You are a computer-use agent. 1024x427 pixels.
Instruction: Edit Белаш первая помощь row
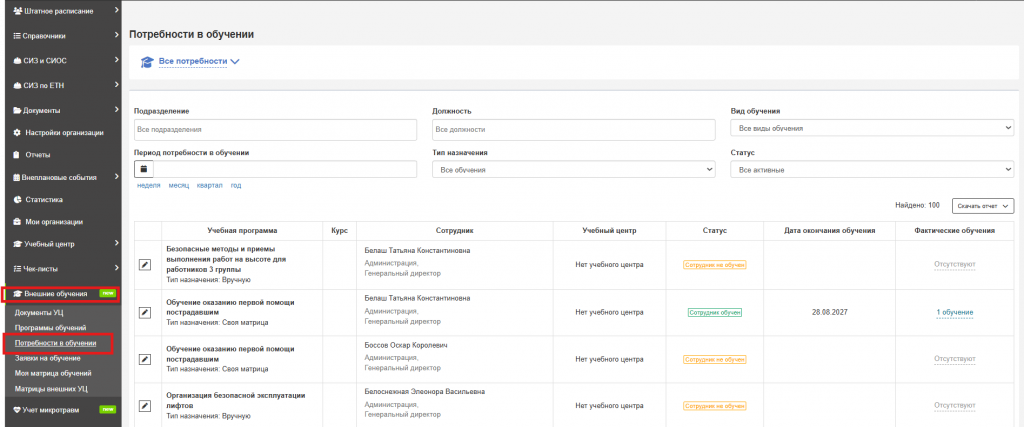145,313
